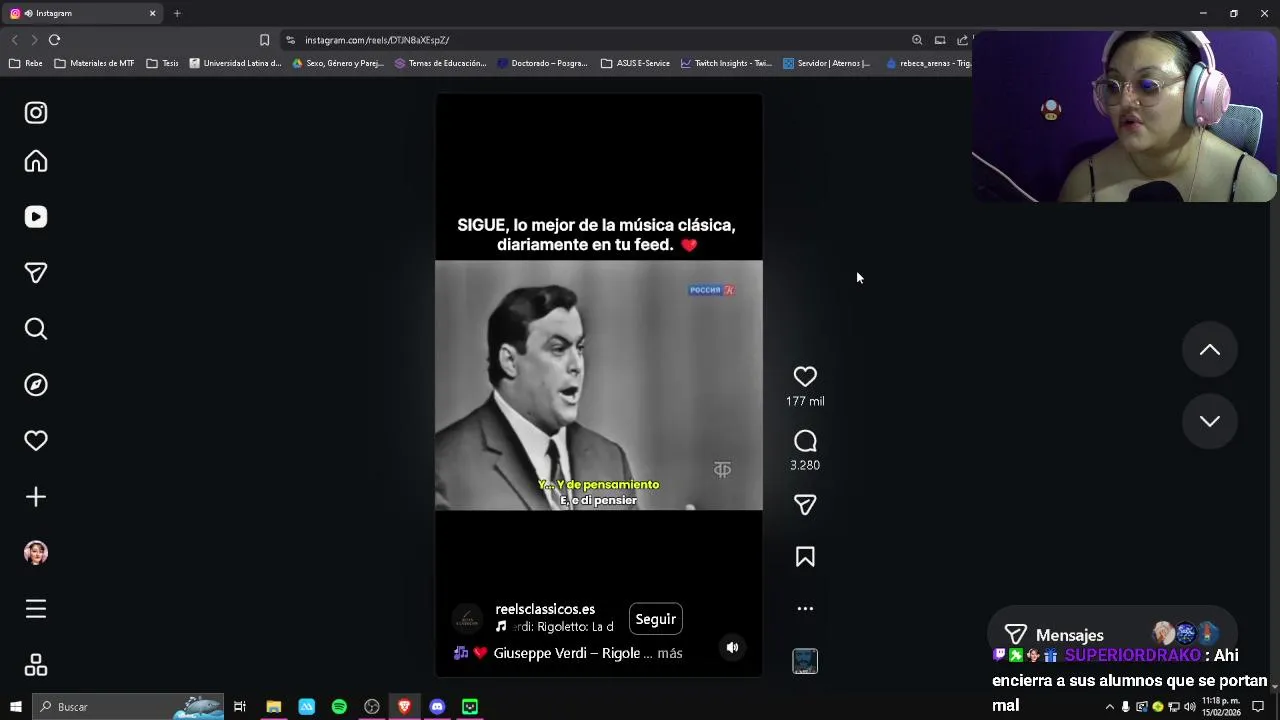Open the reel's three-dots options menu
Viewport: 1280px width, 720px height.
click(x=805, y=608)
